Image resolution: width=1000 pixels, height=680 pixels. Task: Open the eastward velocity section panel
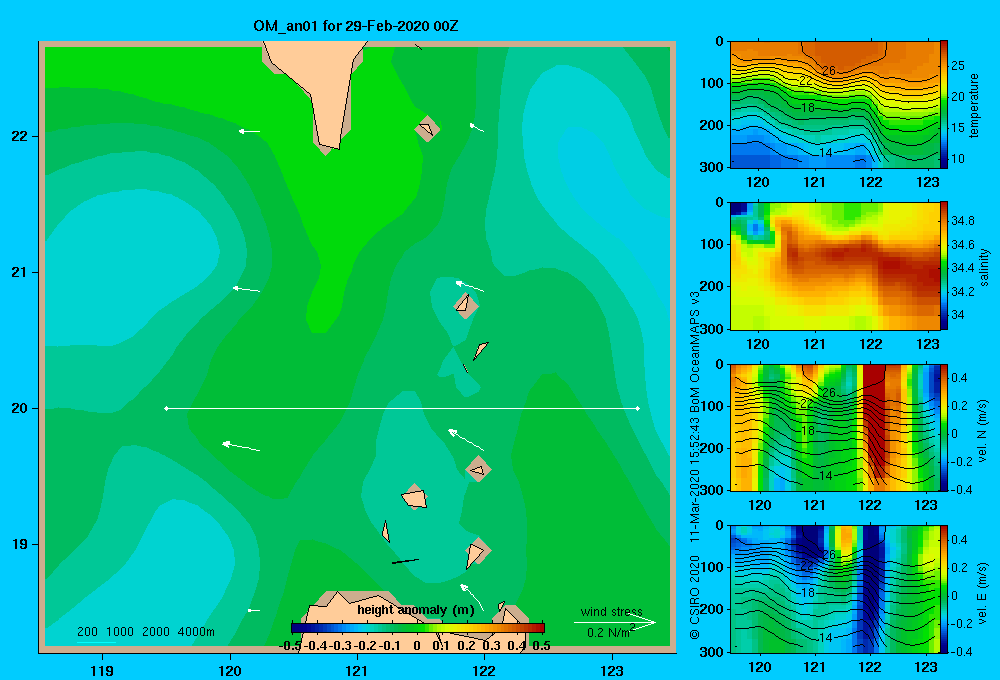(x=835, y=588)
